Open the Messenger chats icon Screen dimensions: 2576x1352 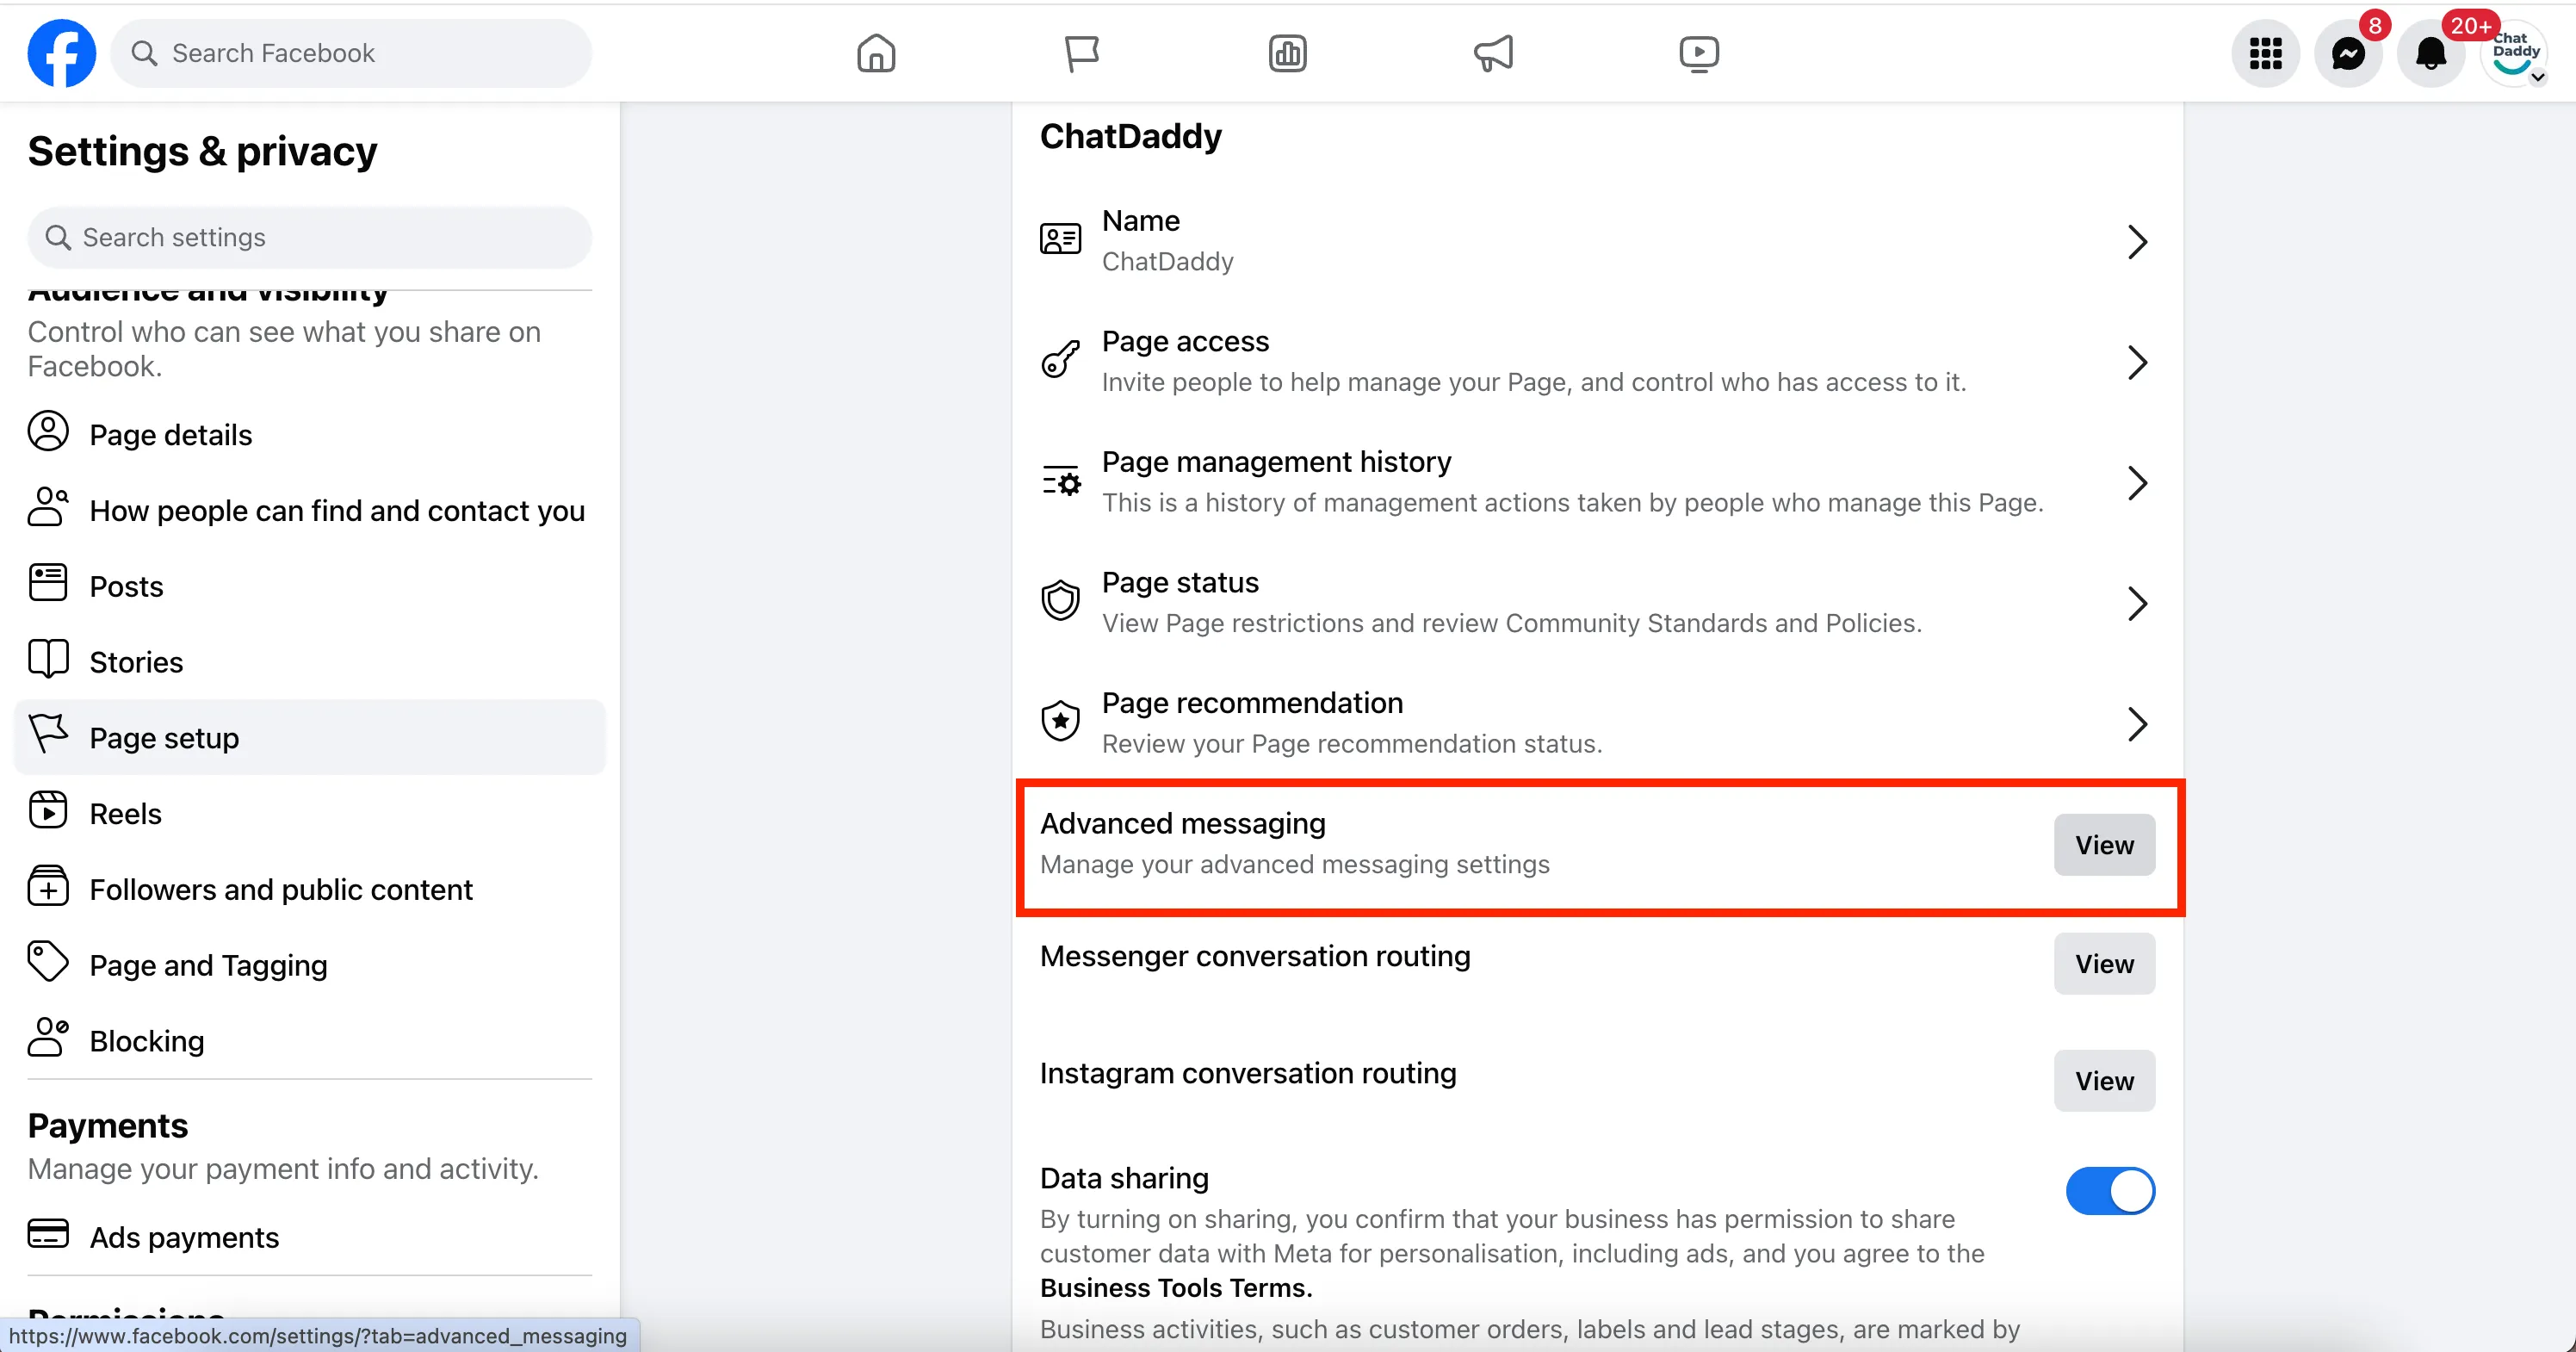(x=2348, y=53)
